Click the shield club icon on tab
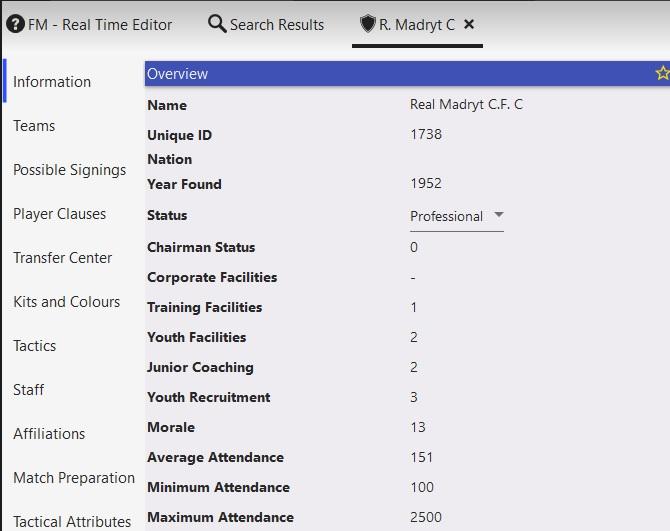The image size is (670, 531). point(367,24)
